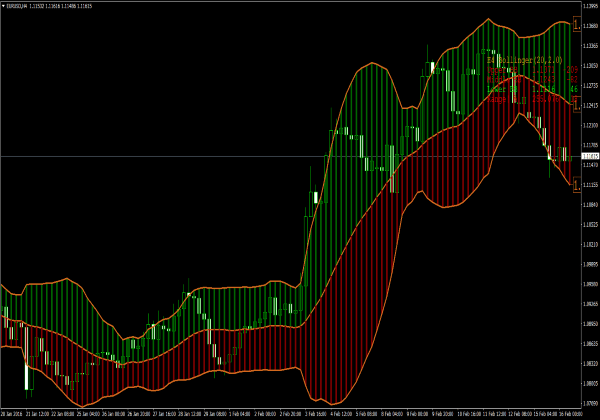Viewport: 600px width, 420px height.
Task: Click the 5 Feb 08:00 time label
Action: tap(366, 414)
